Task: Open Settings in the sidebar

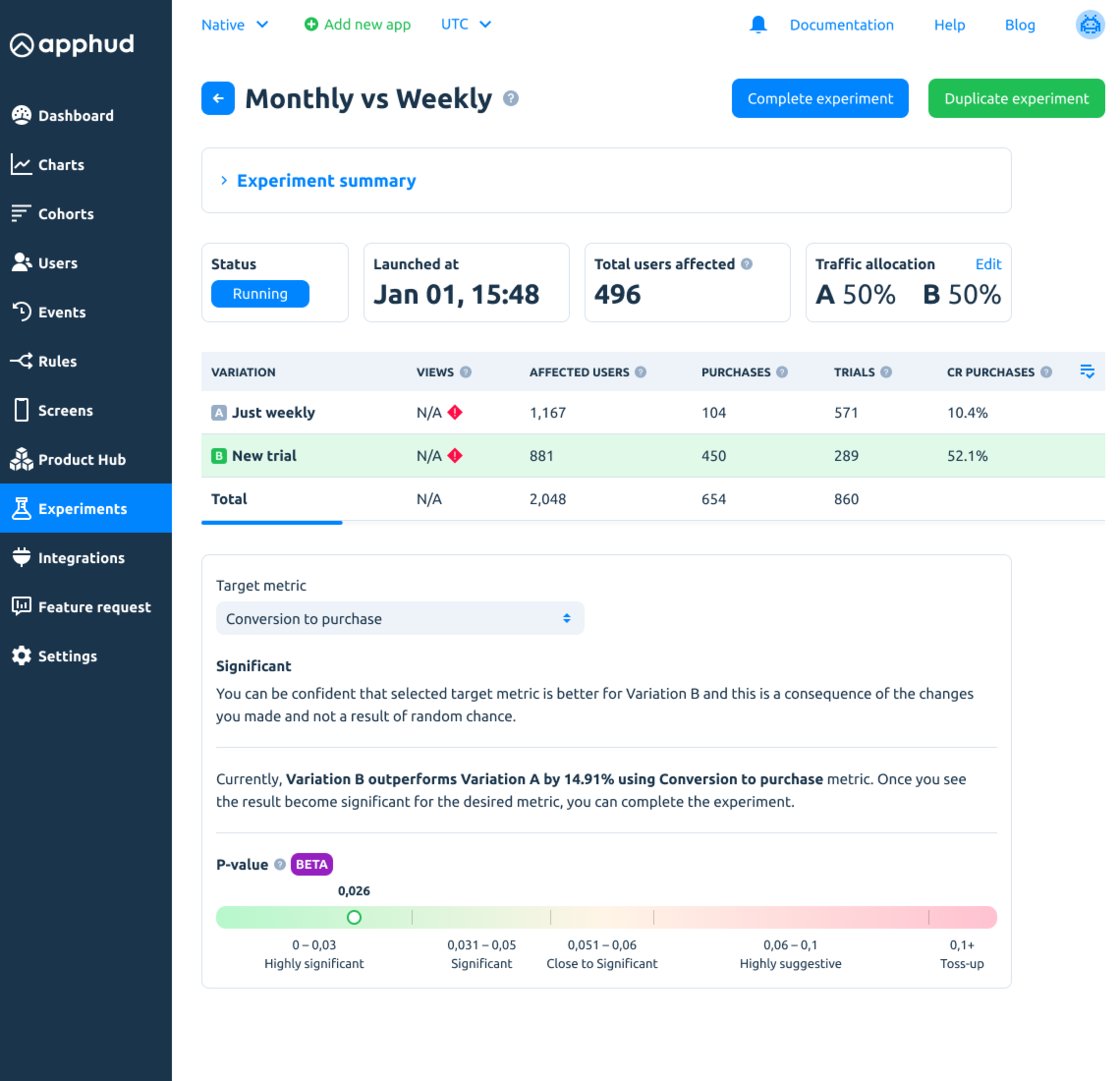Action: pyautogui.click(x=86, y=656)
